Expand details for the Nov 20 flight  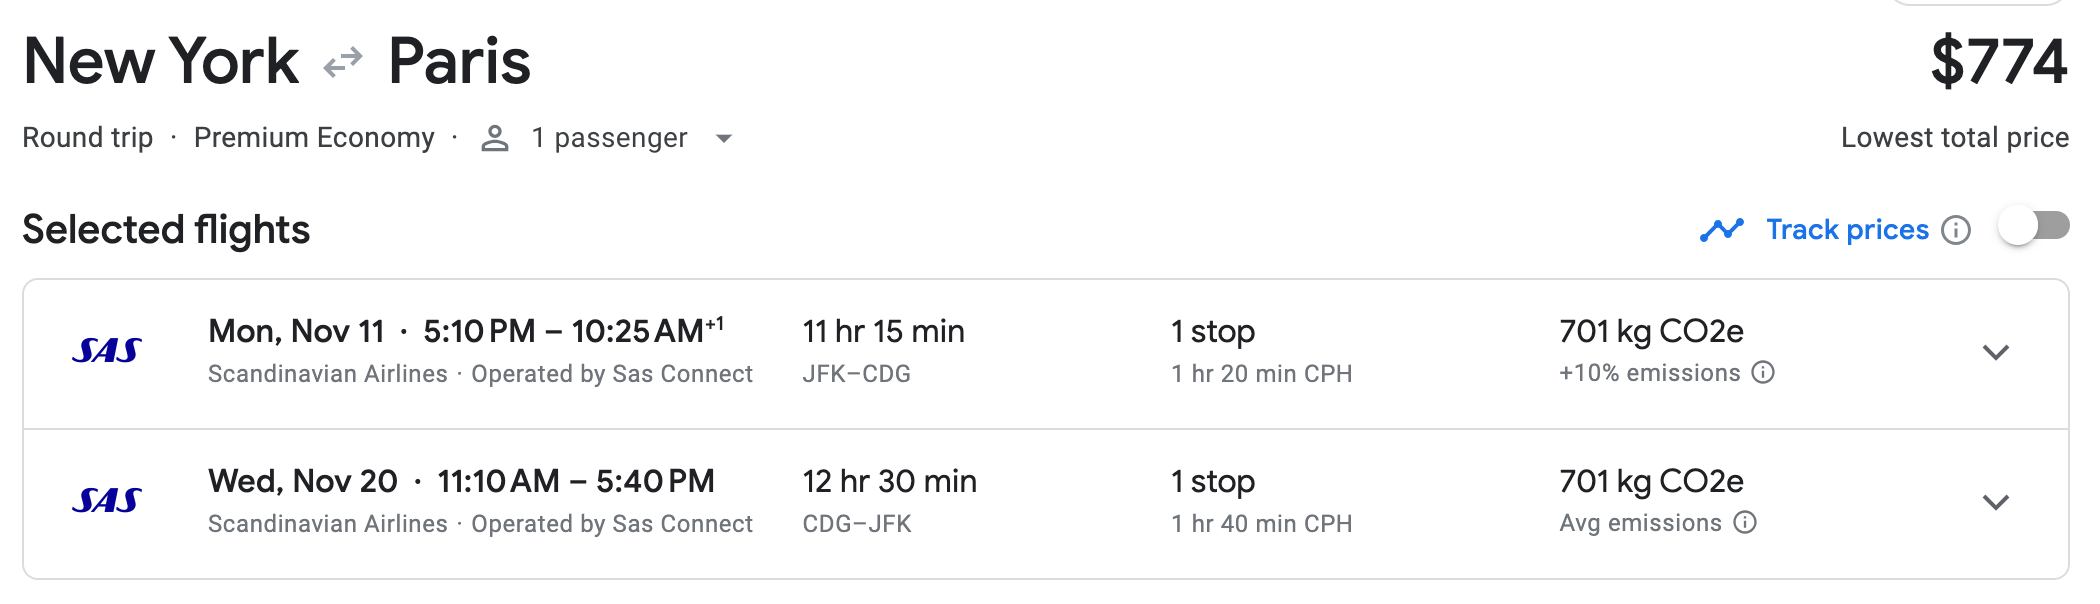(1994, 500)
